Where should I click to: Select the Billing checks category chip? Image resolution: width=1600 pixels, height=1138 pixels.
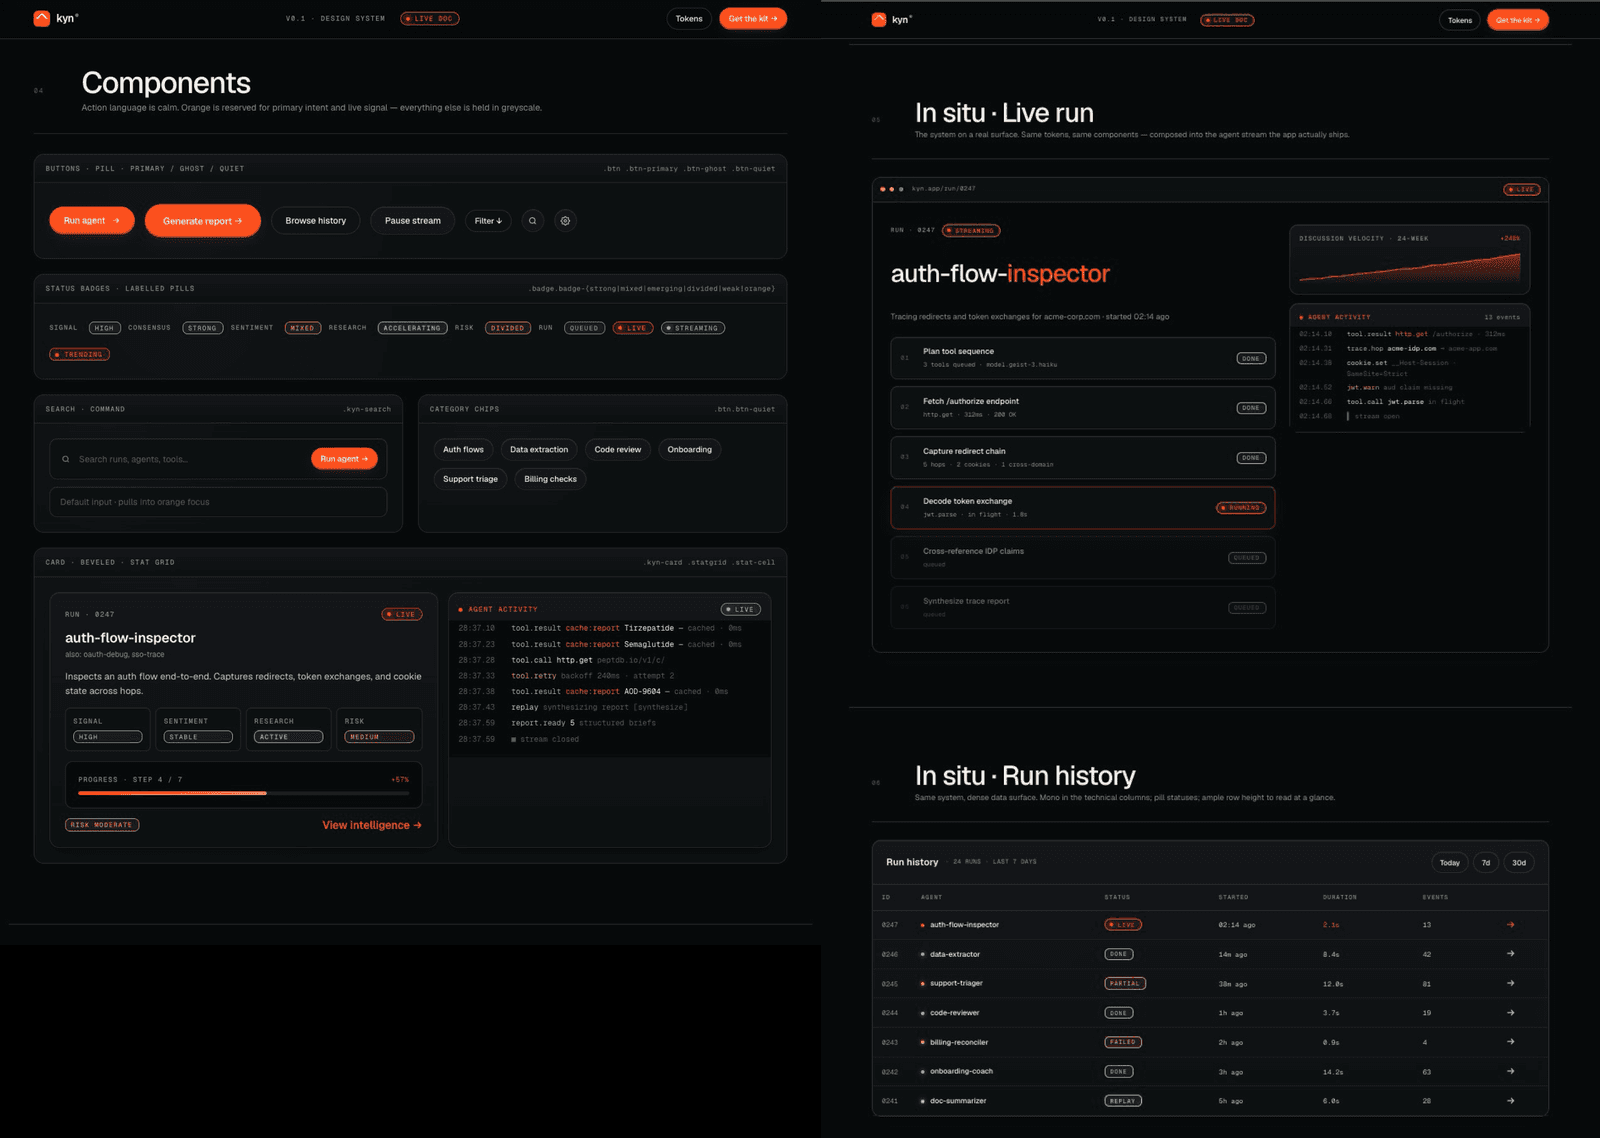pyautogui.click(x=551, y=479)
